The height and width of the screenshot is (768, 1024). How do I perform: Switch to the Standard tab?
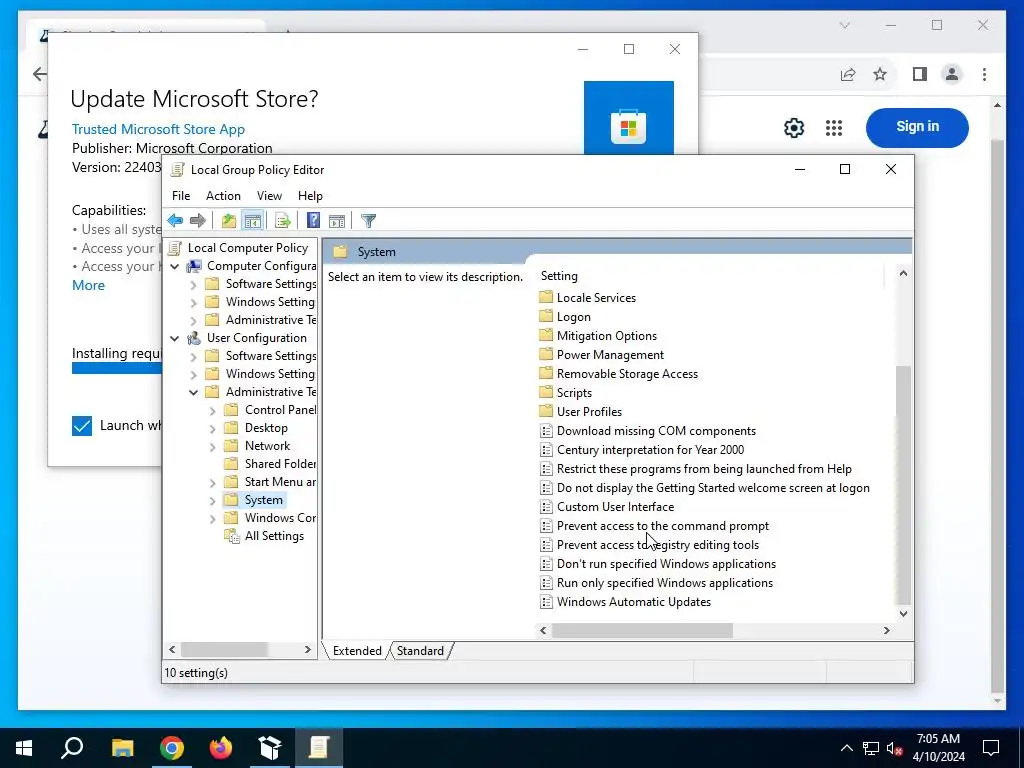420,651
